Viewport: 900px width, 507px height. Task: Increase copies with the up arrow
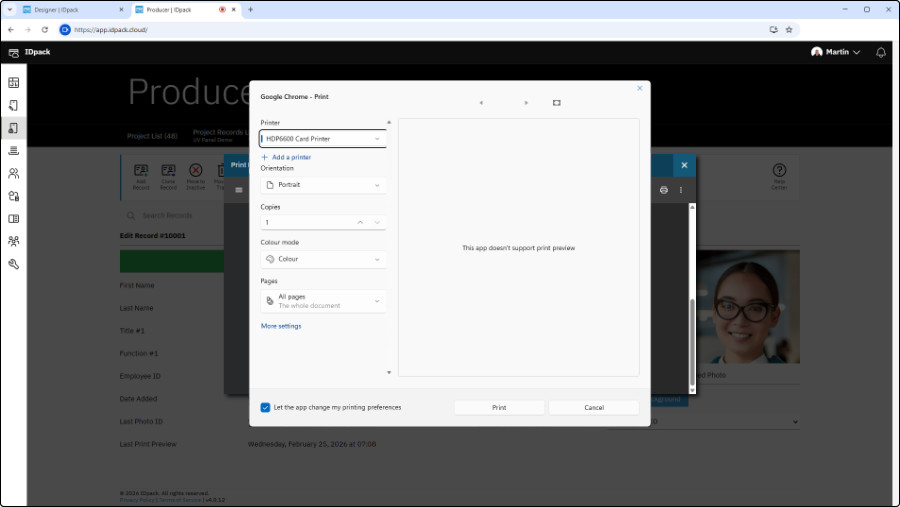click(x=360, y=222)
